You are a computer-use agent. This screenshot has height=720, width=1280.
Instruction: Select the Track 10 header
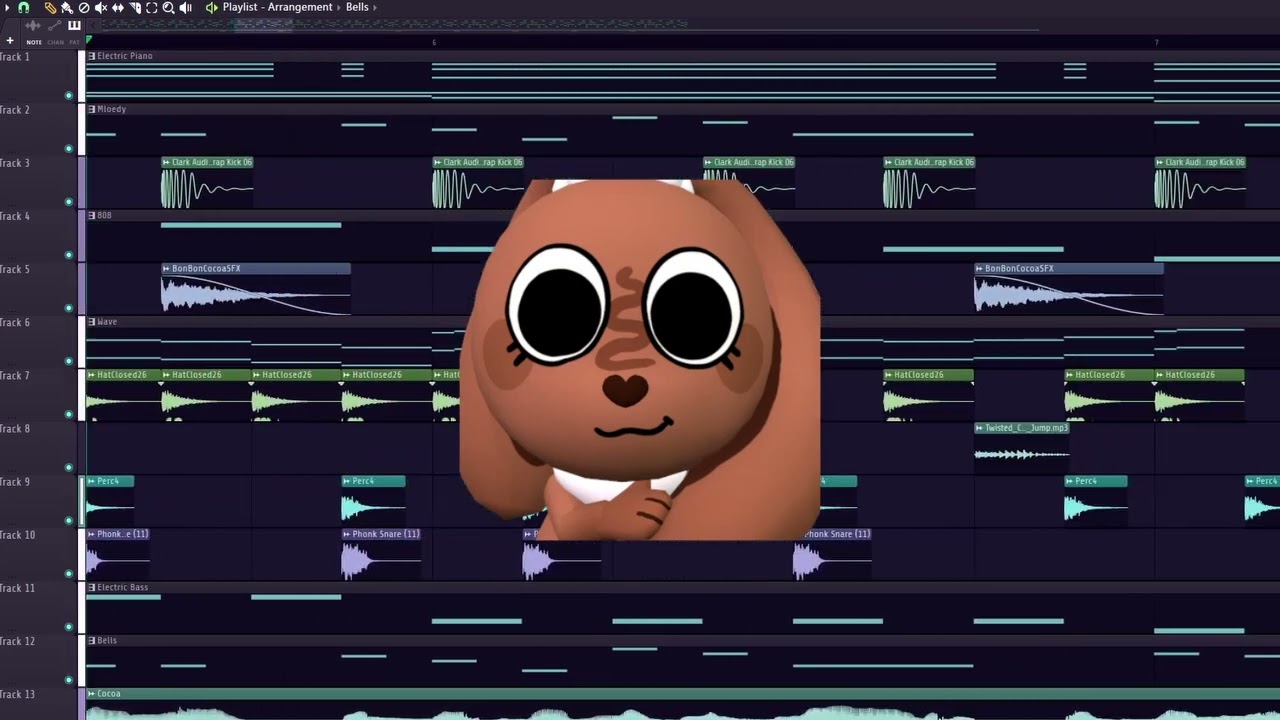click(x=39, y=553)
